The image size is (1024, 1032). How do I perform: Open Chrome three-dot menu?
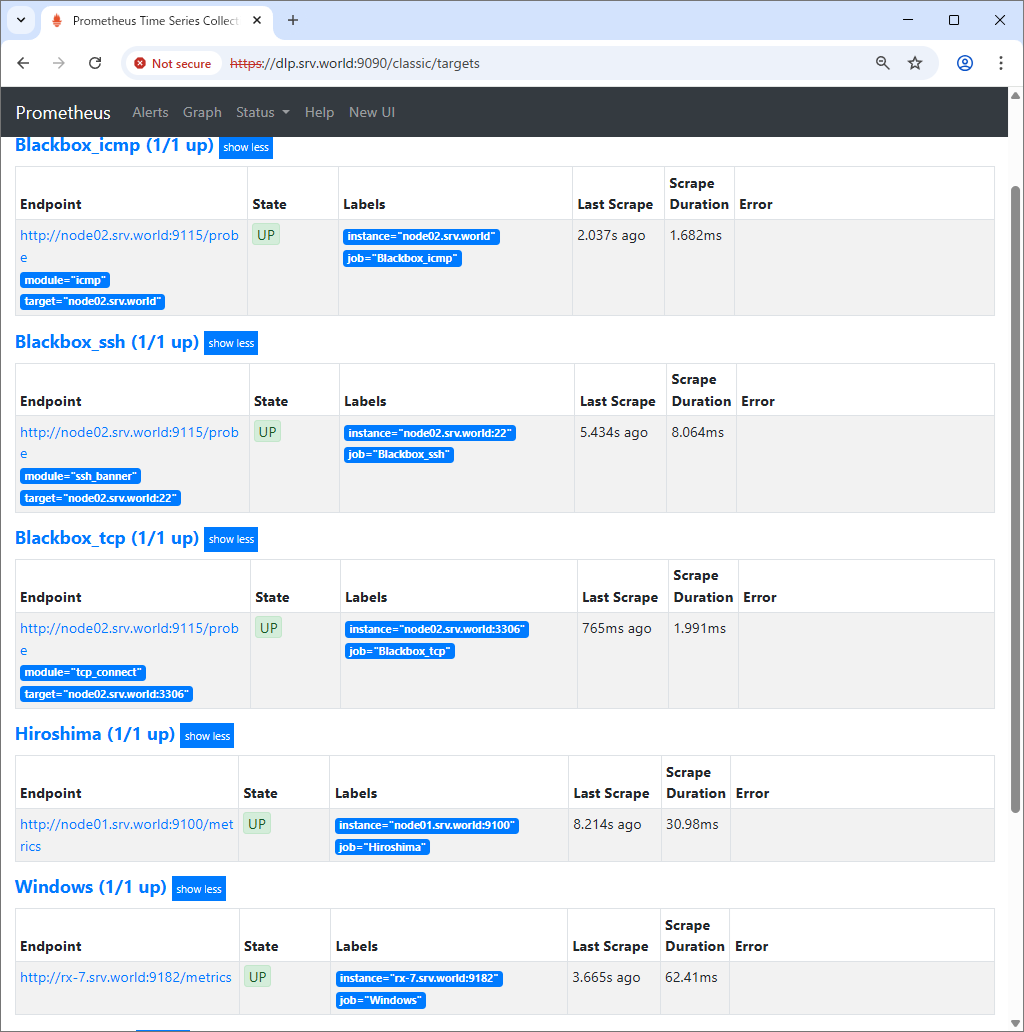[1000, 63]
